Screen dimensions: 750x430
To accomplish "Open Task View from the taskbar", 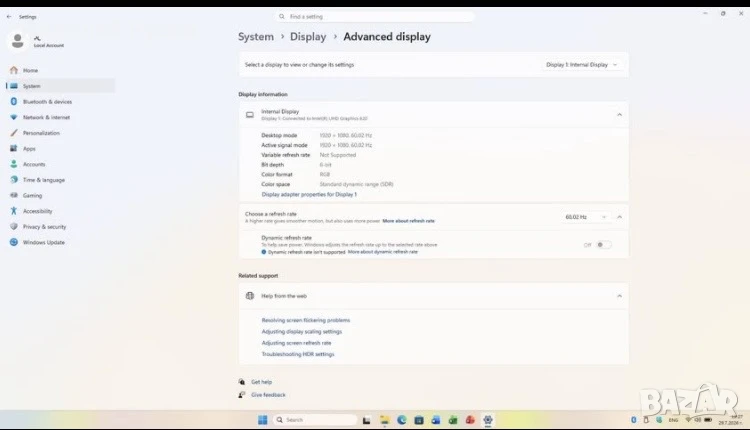I will [x=366, y=420].
